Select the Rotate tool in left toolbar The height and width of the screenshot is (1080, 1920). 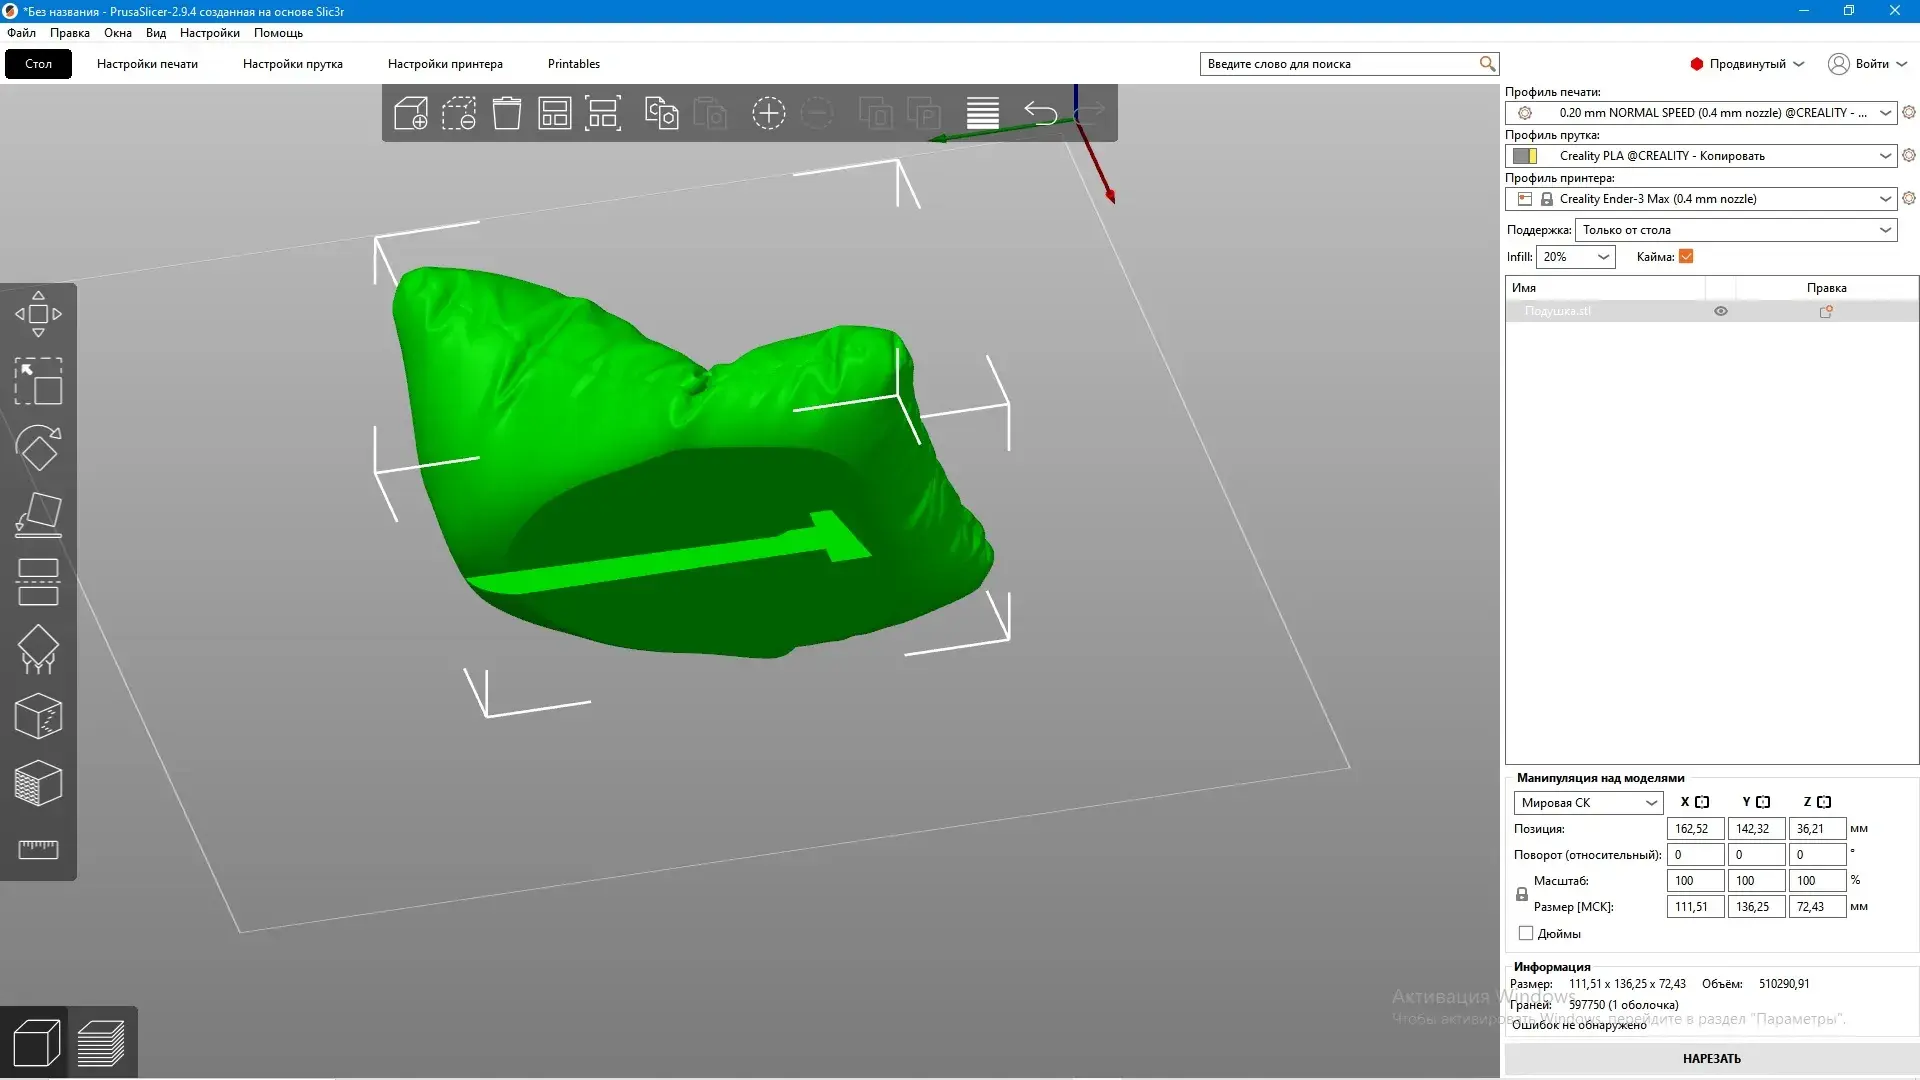point(38,448)
